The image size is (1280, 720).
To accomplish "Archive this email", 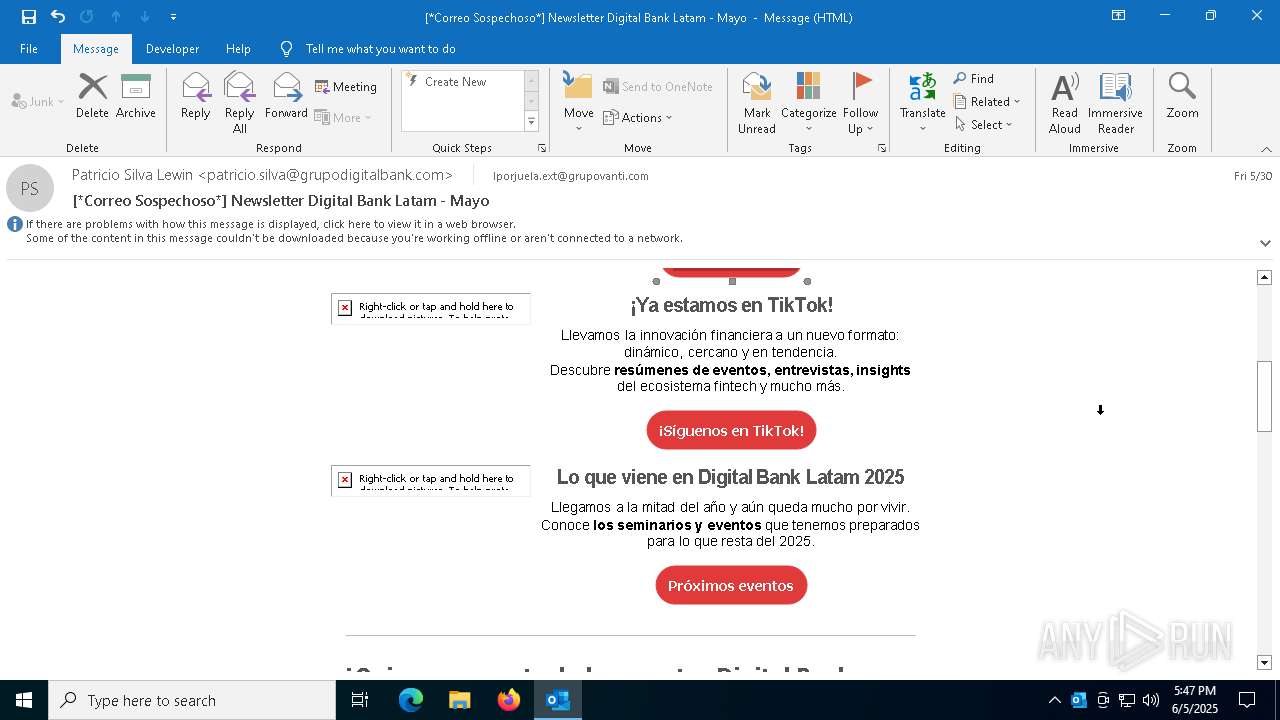I will click(x=136, y=97).
